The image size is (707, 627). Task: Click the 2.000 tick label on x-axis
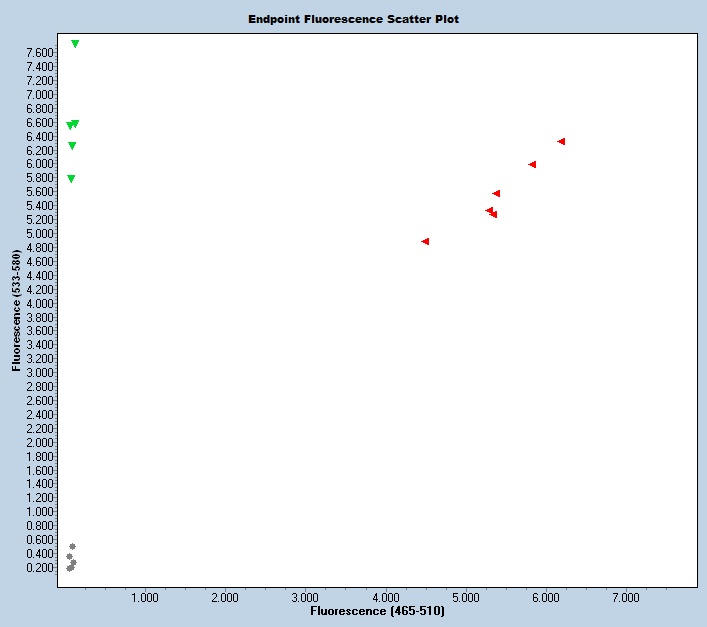click(225, 598)
